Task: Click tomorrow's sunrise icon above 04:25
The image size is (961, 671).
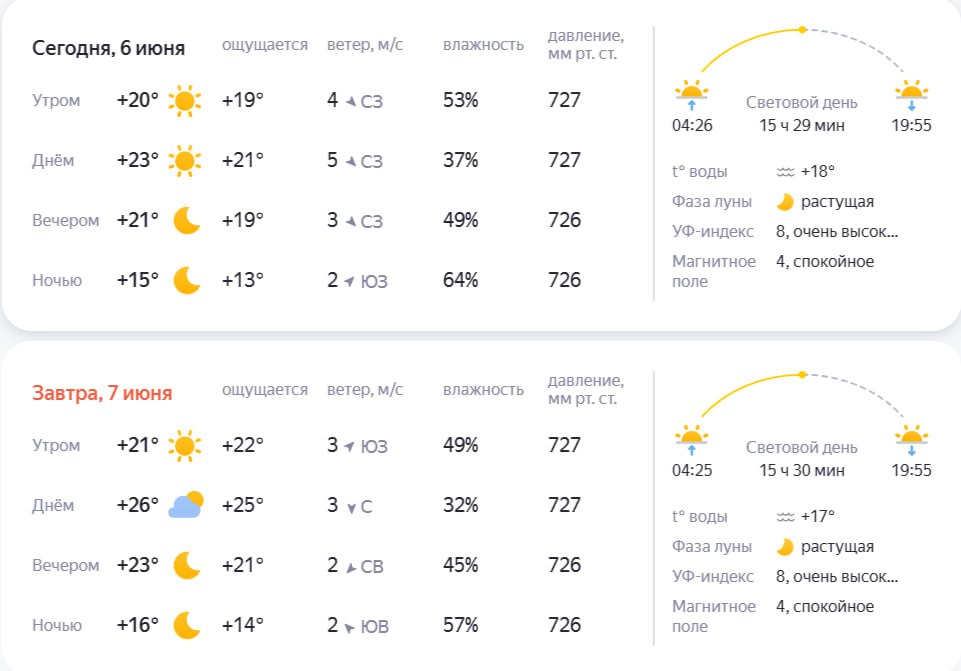Action: click(x=691, y=439)
